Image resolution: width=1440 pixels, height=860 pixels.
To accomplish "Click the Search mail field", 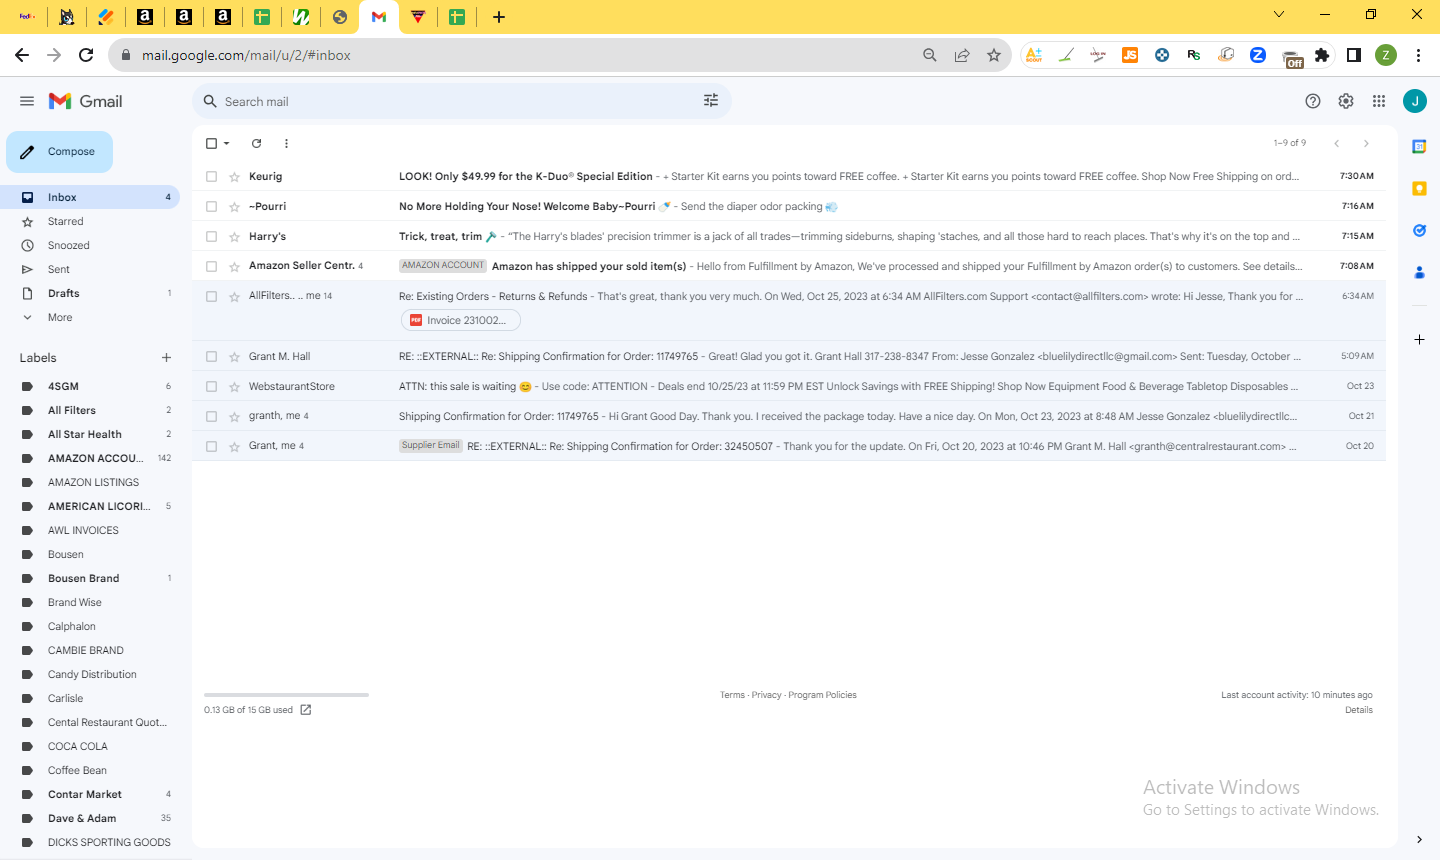I will click(x=460, y=101).
